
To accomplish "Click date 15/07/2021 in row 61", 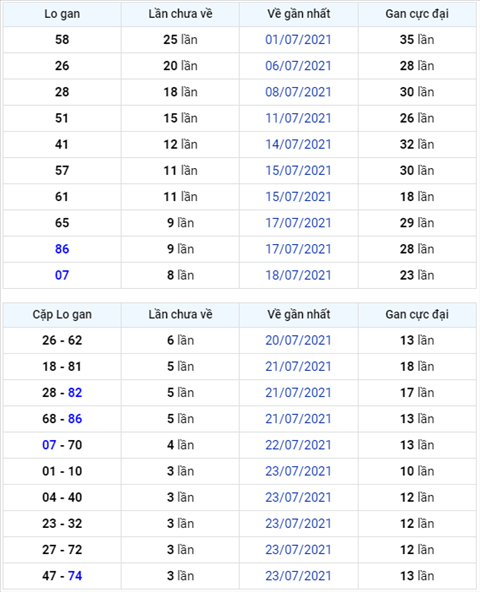I will tap(298, 197).
